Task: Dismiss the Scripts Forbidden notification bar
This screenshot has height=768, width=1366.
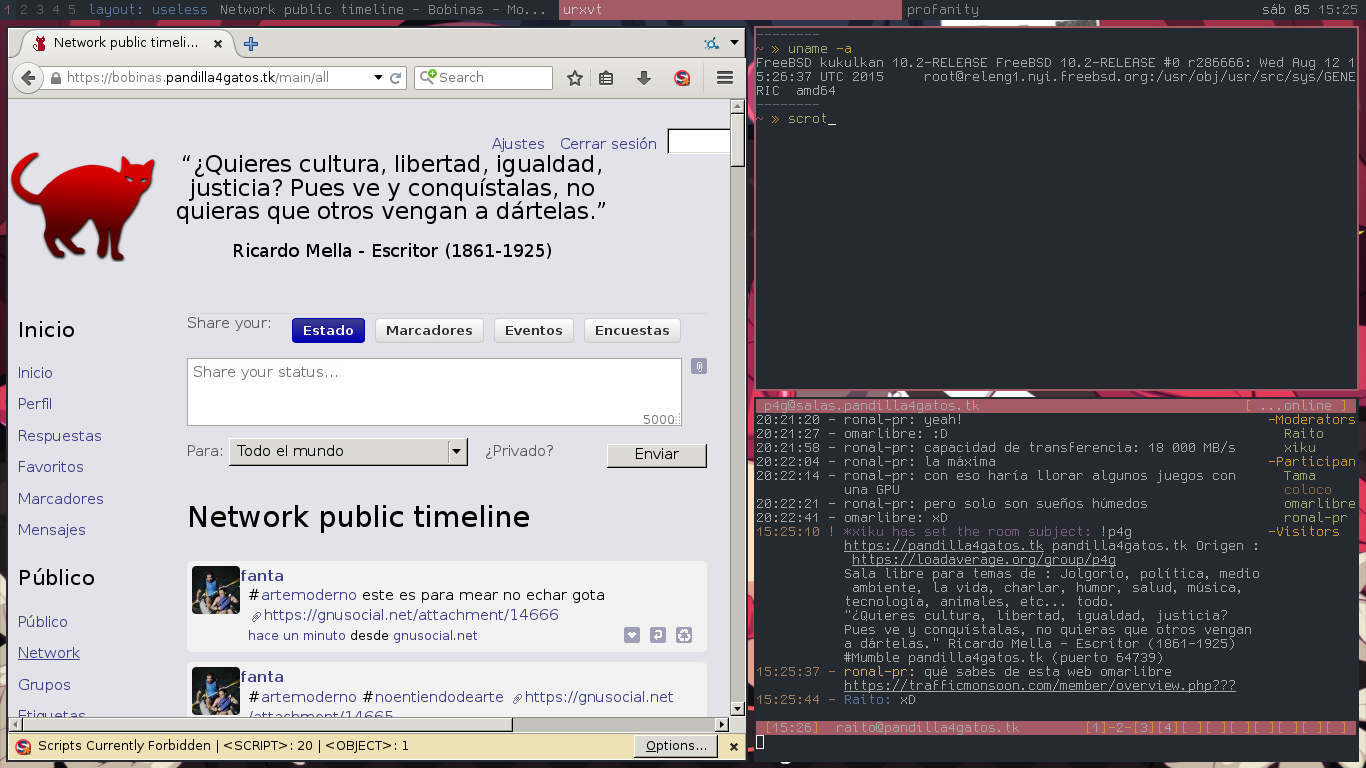Action: tap(733, 747)
